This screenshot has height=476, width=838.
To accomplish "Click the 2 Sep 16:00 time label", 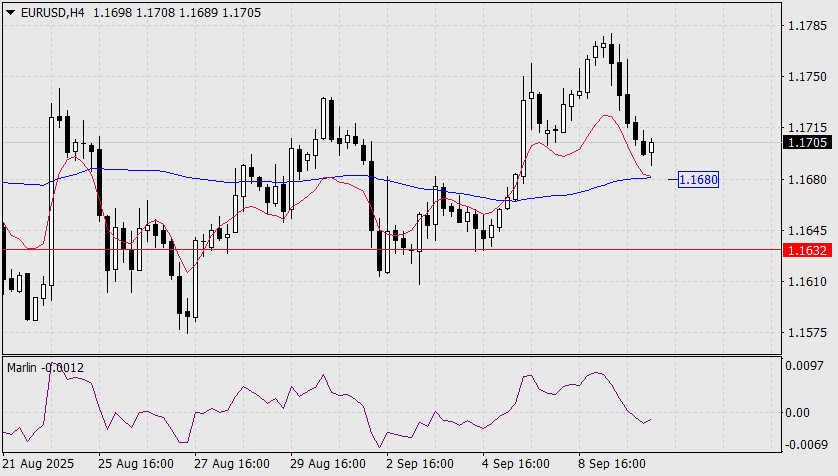I will click(x=420, y=464).
